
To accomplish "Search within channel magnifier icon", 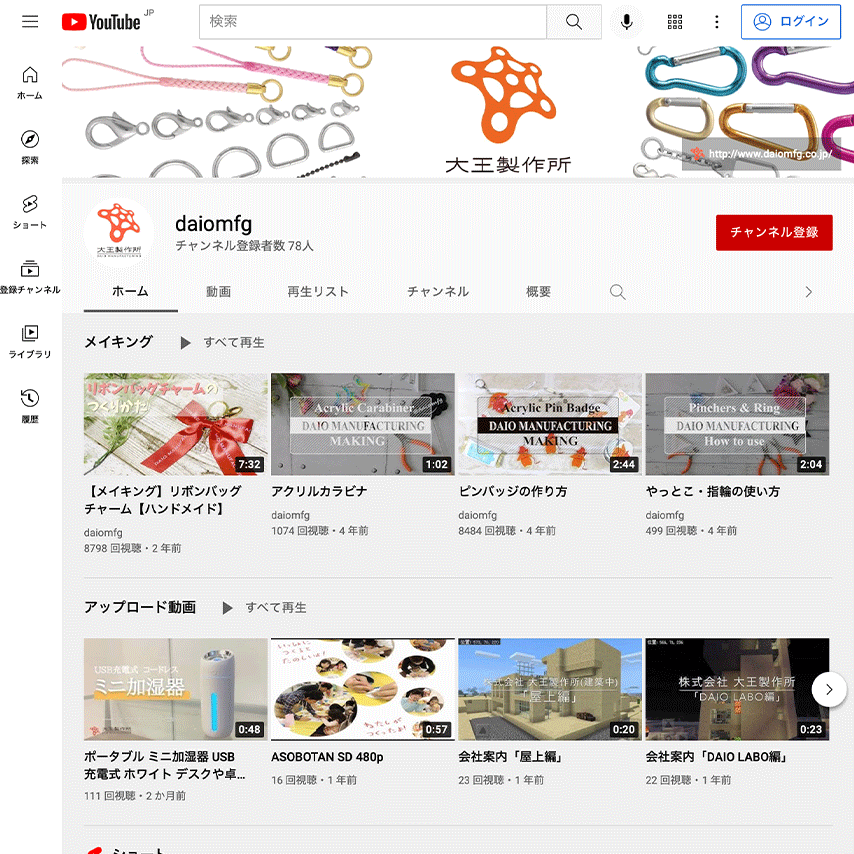I will (x=617, y=292).
